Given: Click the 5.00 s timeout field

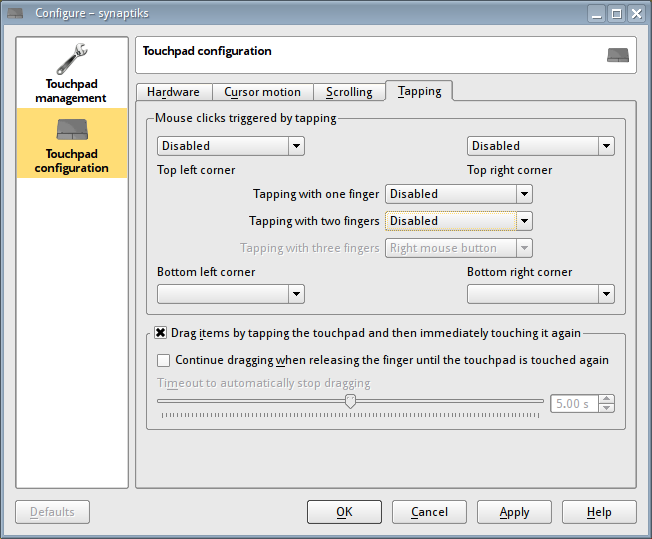Looking at the screenshot, I should [x=574, y=404].
